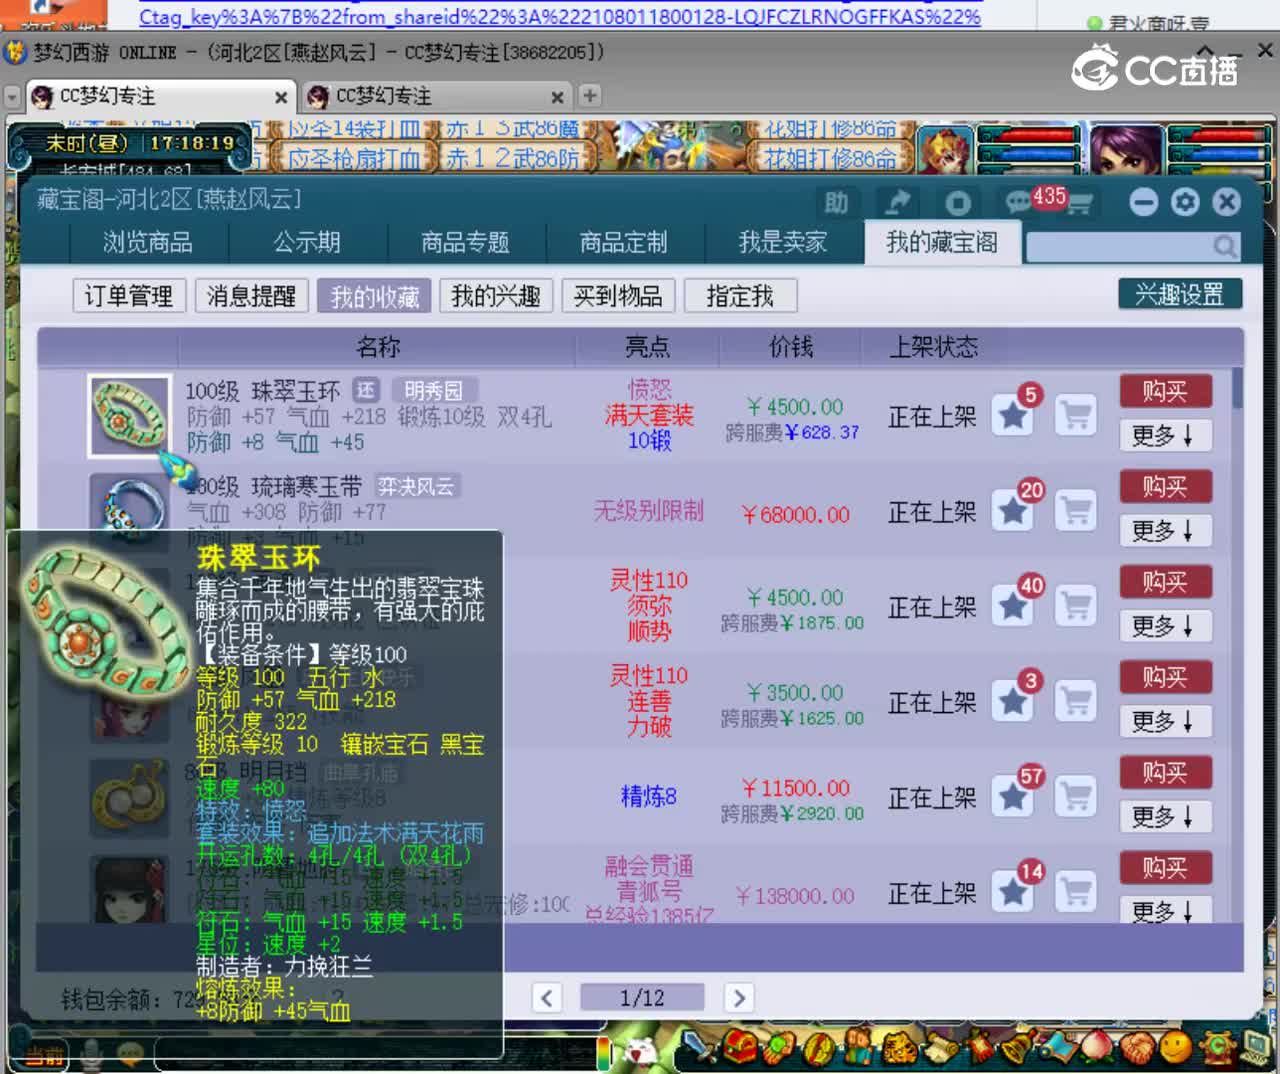The image size is (1280, 1074).
Task: Open the 浏览商品 tab
Action: [148, 243]
